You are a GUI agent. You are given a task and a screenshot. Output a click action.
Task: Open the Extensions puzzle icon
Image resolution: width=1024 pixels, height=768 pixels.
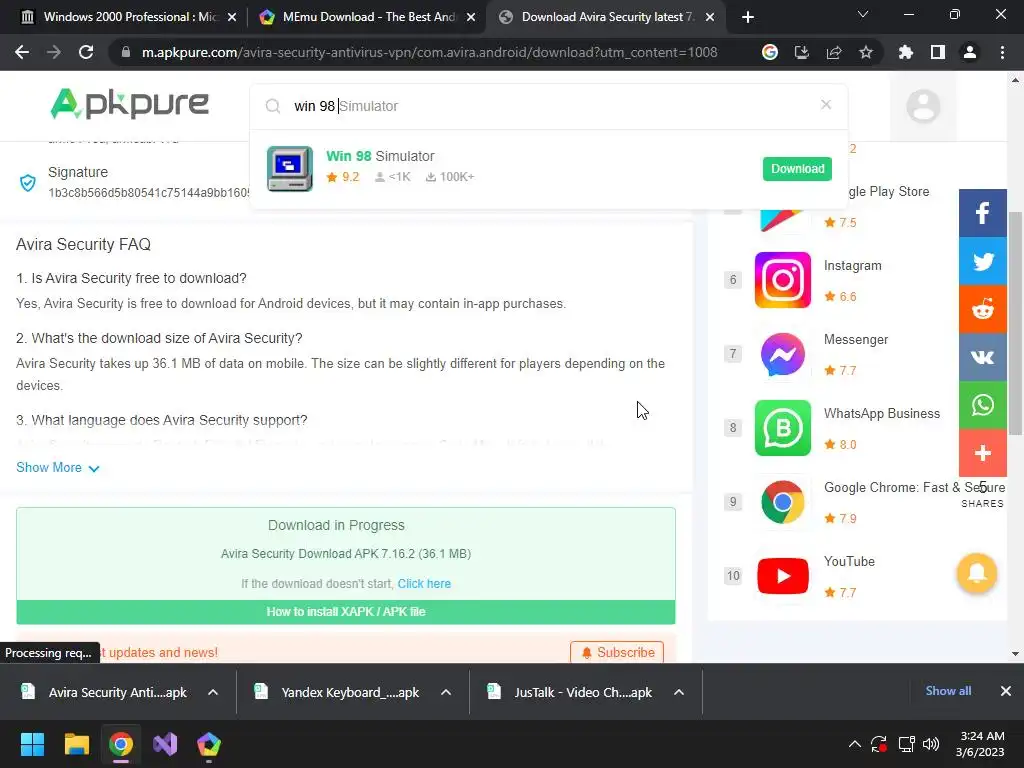[x=905, y=52]
